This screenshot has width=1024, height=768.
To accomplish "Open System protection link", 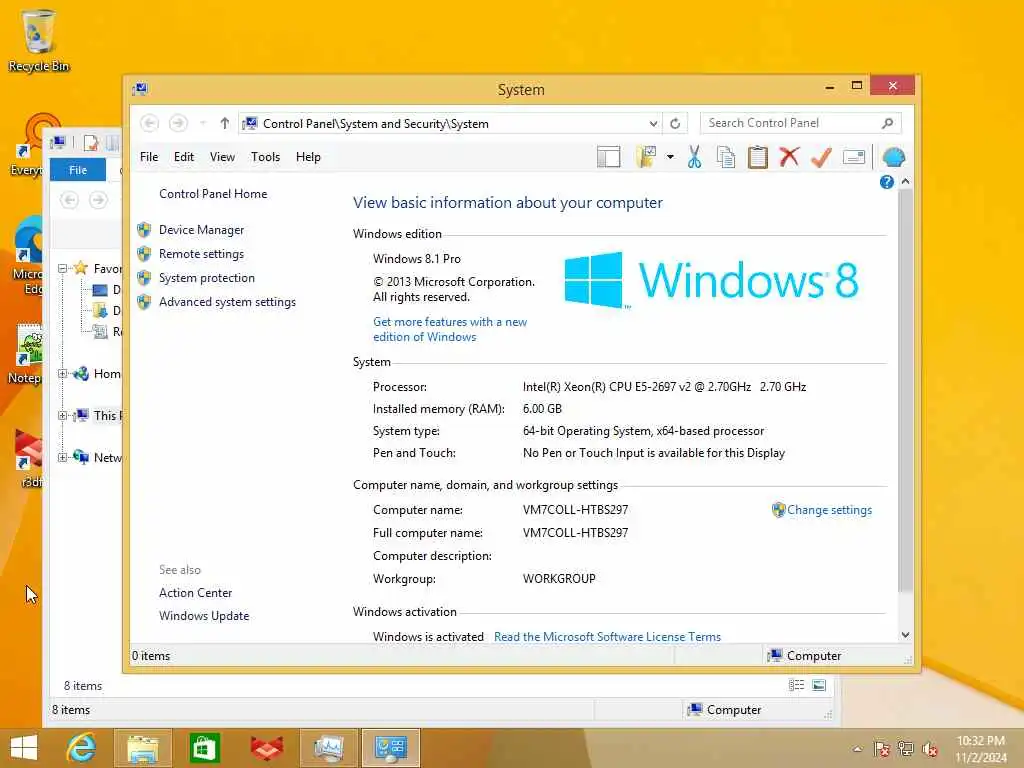I will (x=206, y=278).
